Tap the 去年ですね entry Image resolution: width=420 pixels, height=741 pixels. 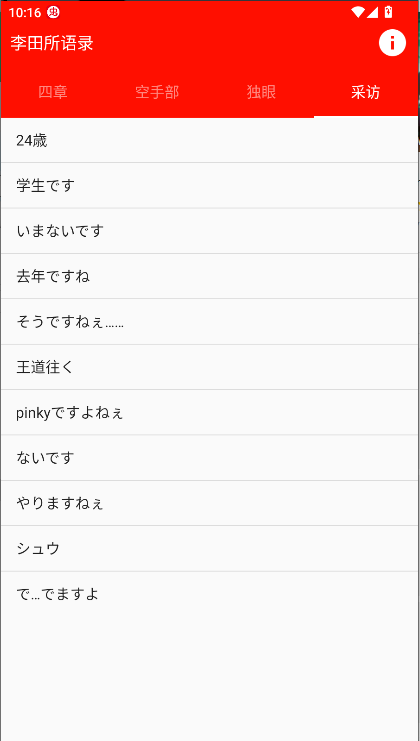[209, 276]
